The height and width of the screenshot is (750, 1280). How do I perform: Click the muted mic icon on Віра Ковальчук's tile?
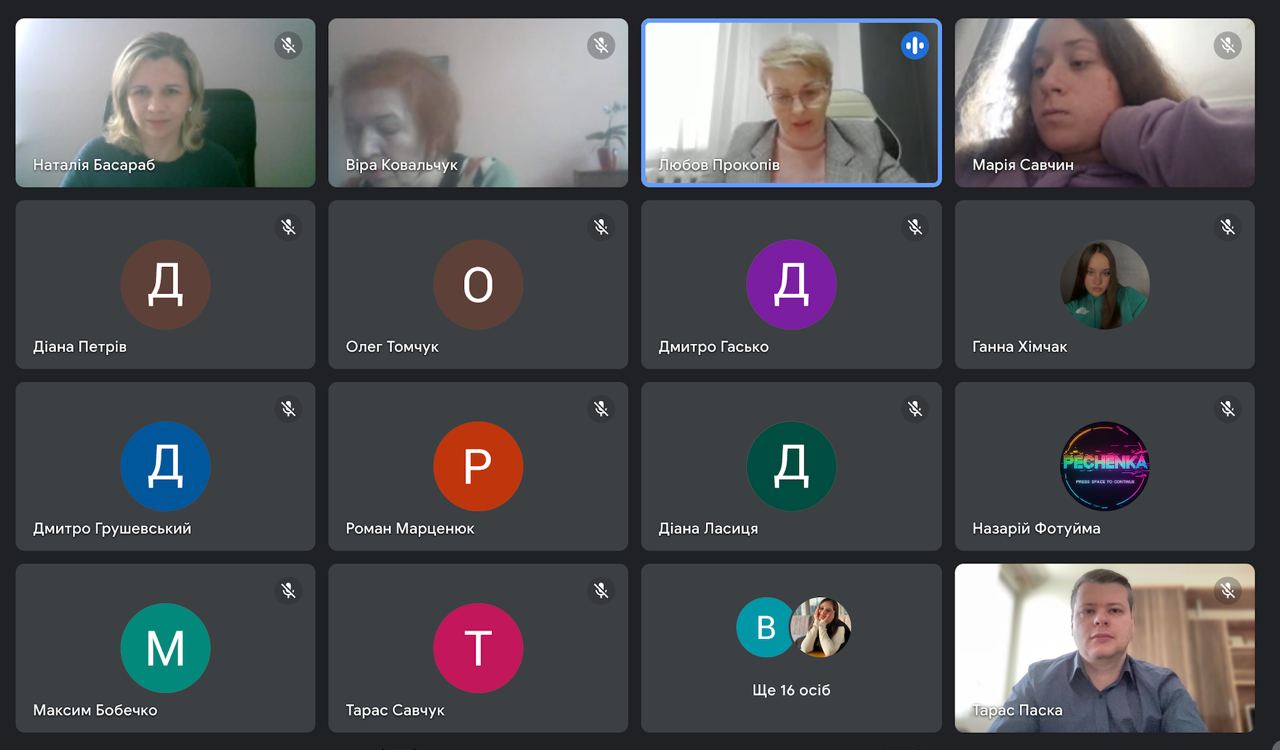coord(601,45)
